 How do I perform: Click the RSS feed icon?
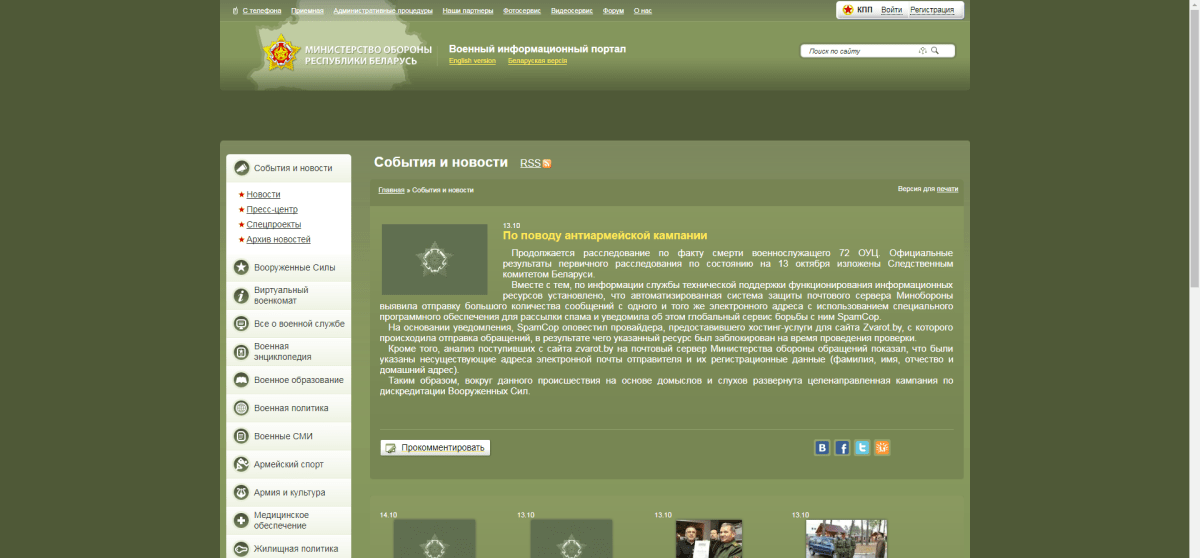(x=547, y=164)
